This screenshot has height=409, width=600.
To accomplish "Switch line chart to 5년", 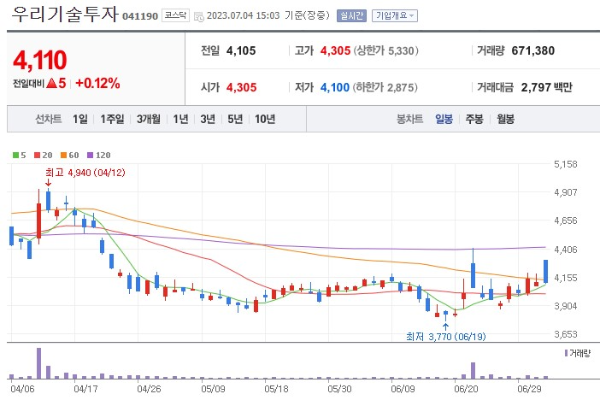I will pyautogui.click(x=235, y=119).
